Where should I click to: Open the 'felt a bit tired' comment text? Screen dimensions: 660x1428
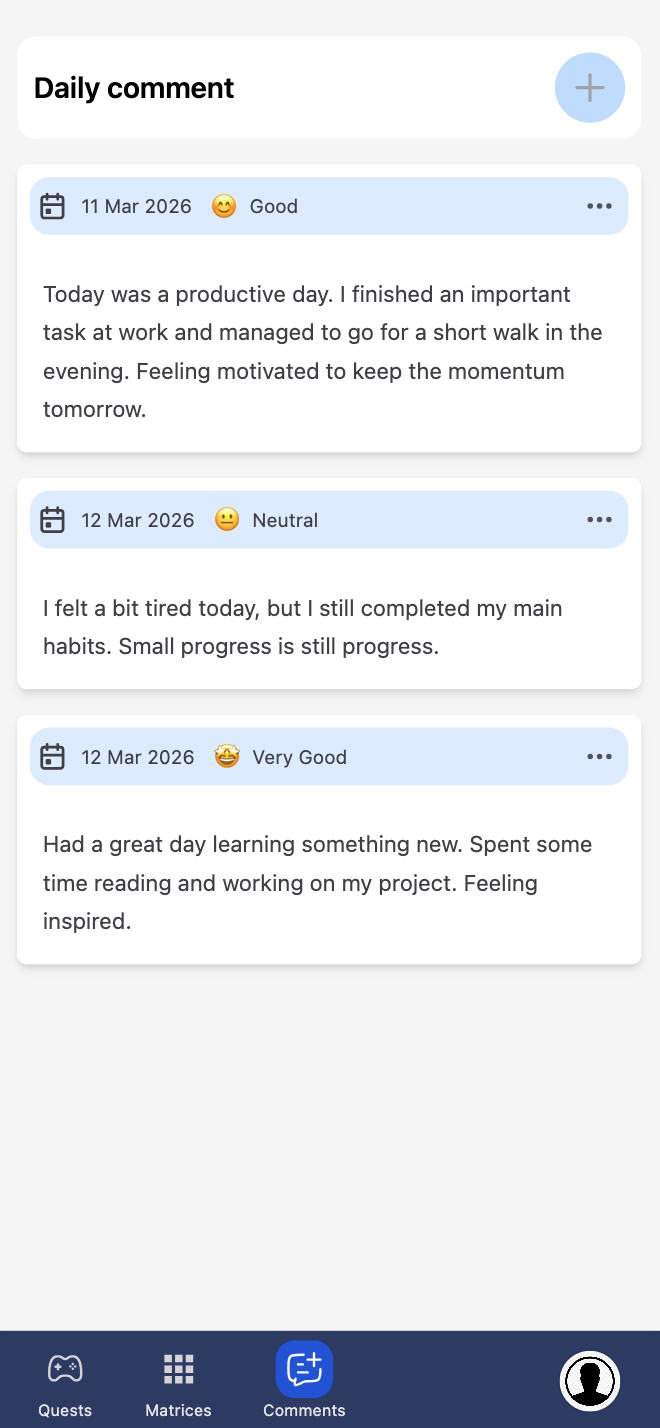tap(302, 627)
